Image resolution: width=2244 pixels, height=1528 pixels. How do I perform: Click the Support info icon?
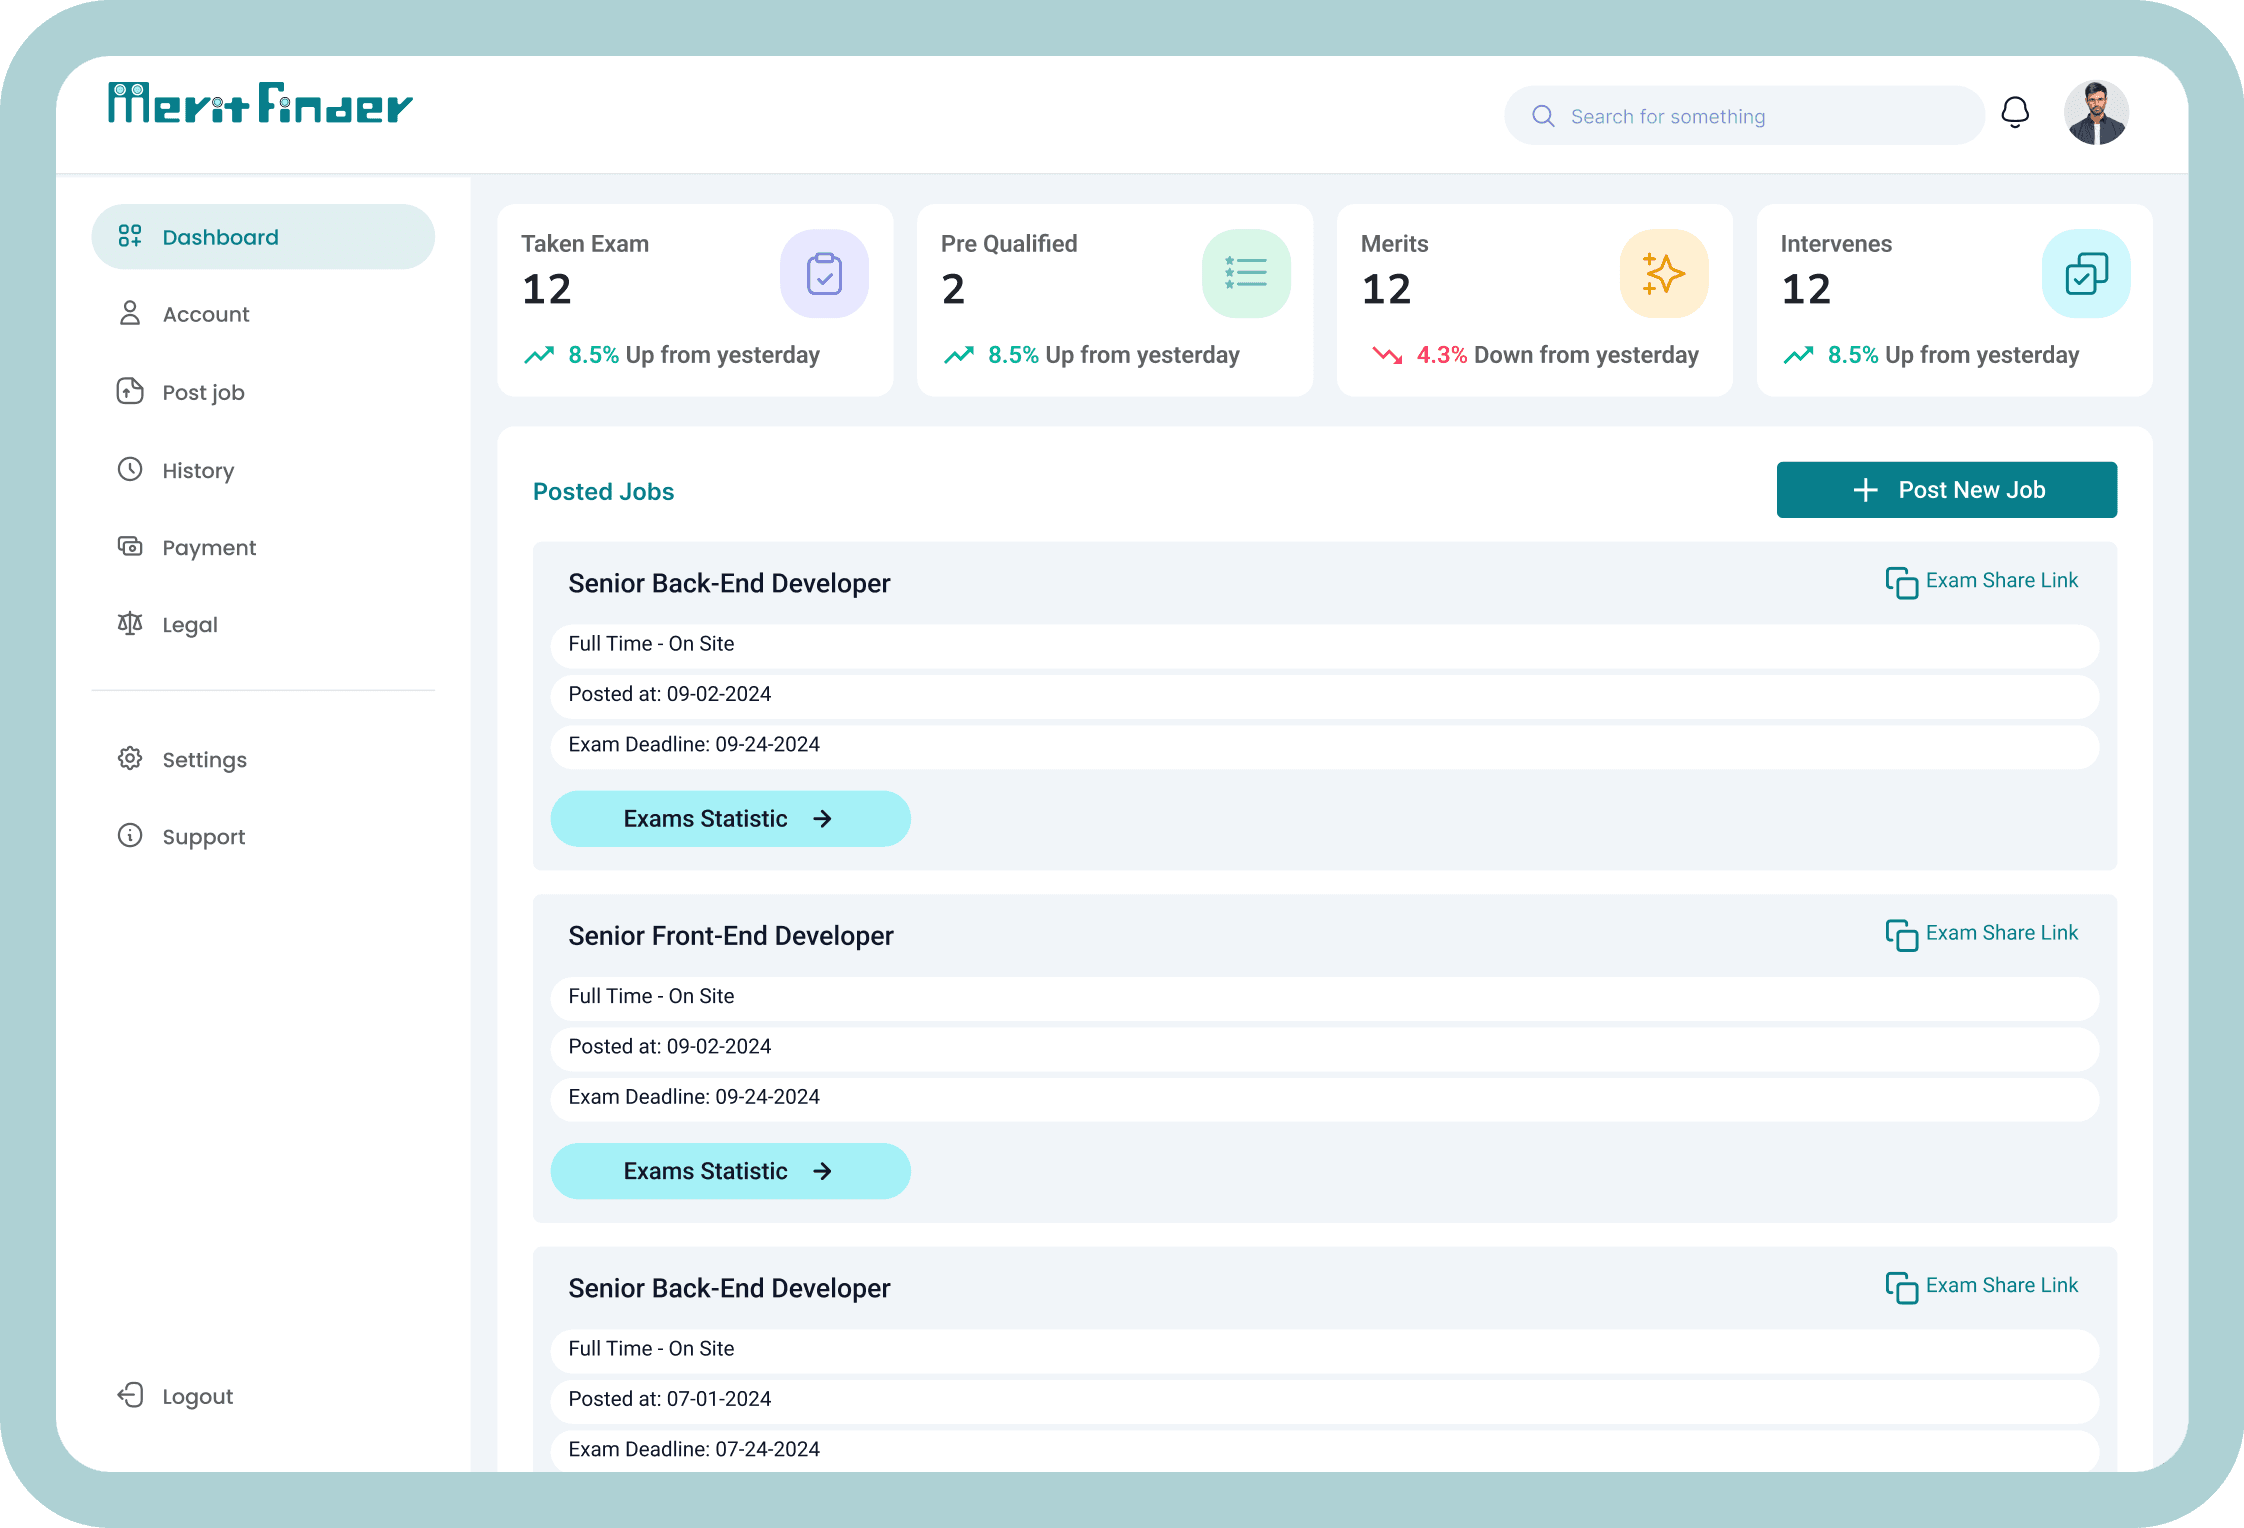pyautogui.click(x=130, y=835)
